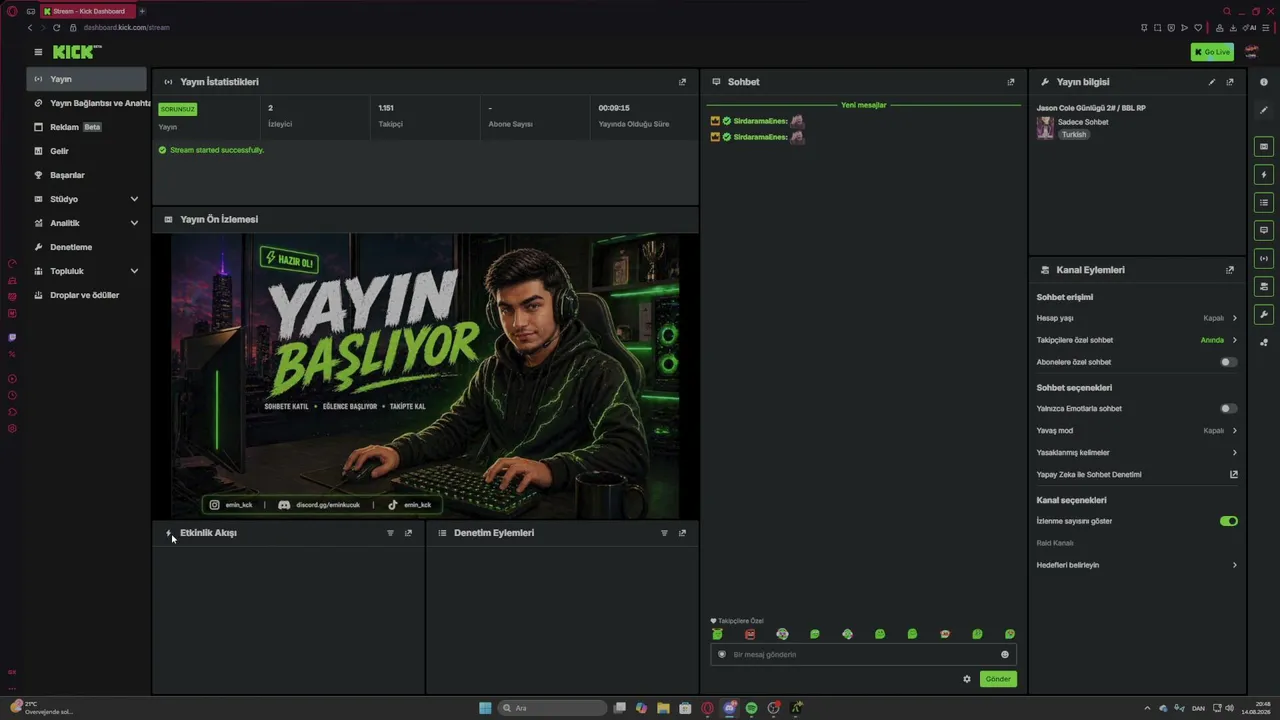This screenshot has width=1280, height=720.
Task: Focus the Bir mesaj gönderin chat field
Action: point(863,655)
